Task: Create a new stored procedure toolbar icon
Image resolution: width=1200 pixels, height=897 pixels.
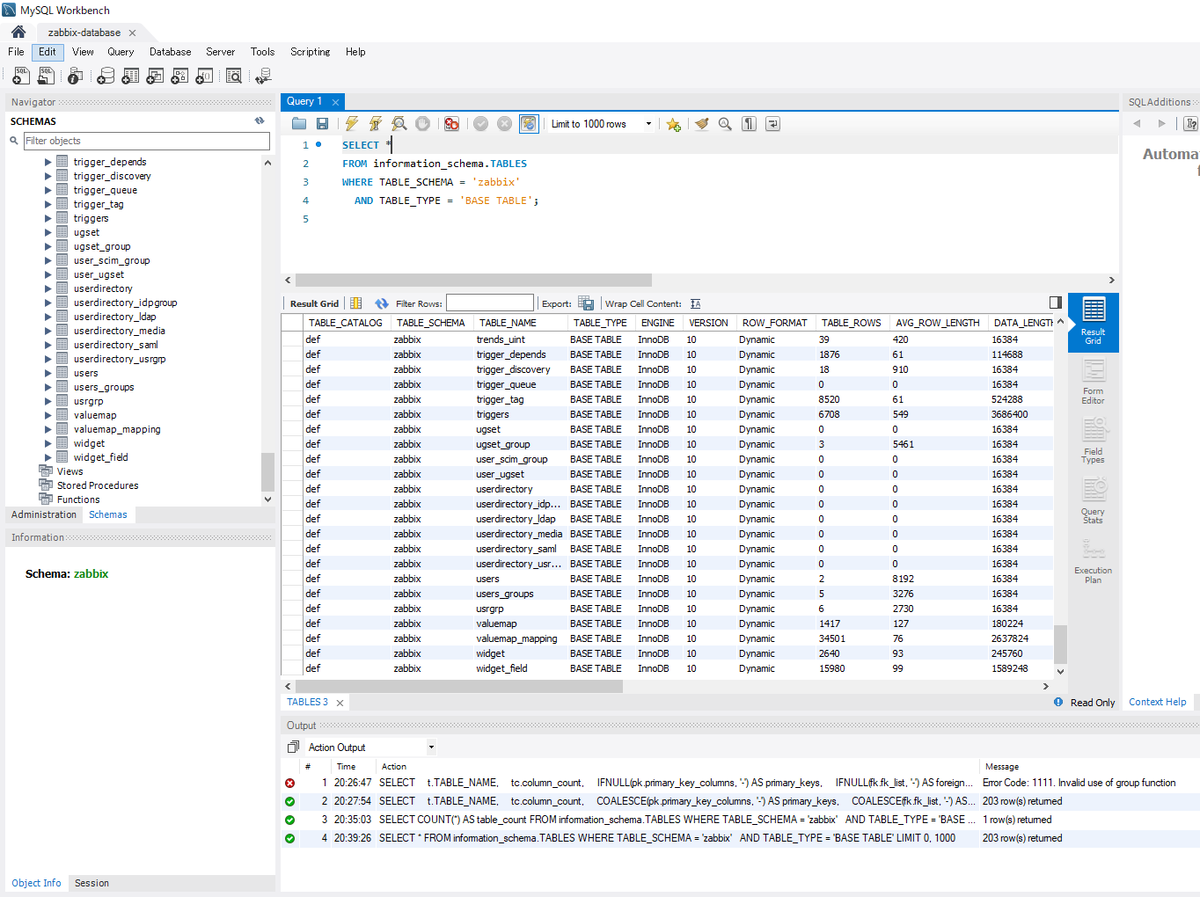Action: click(x=180, y=75)
